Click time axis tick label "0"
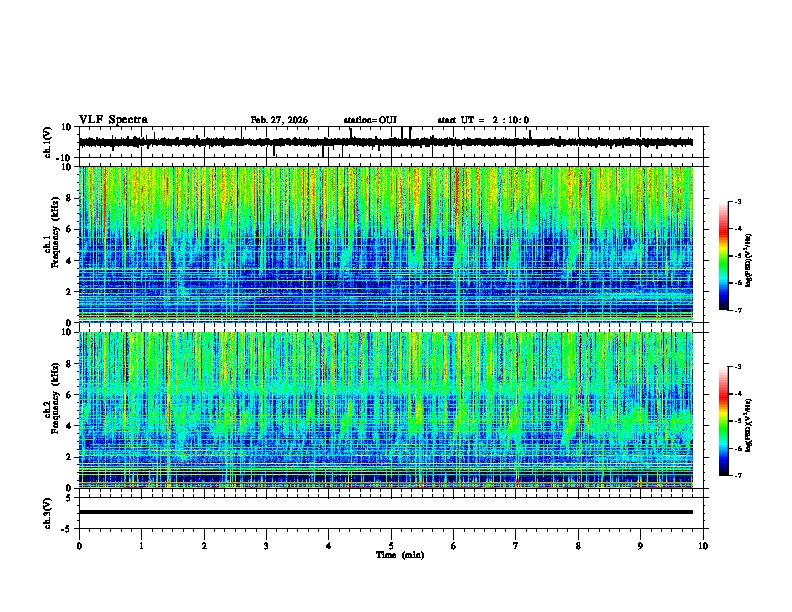Screen dimensions: 792x612 [79, 546]
